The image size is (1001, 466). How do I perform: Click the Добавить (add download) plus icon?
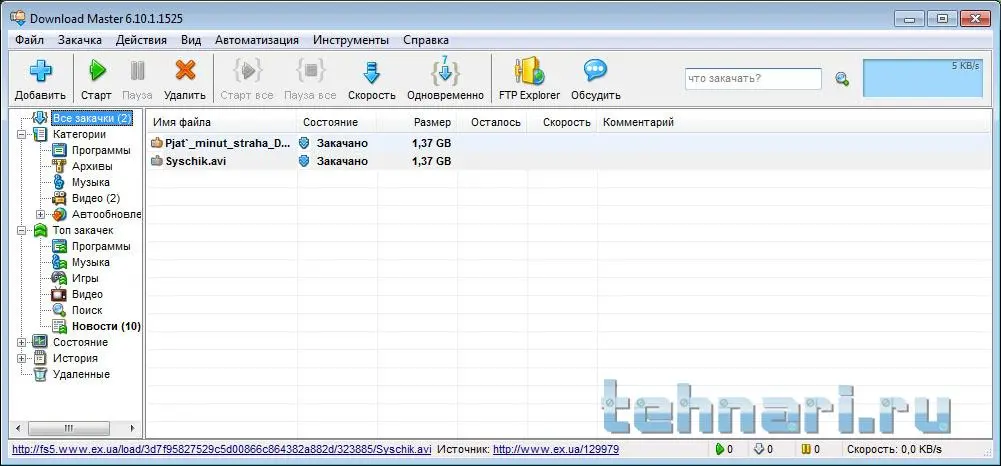40,70
